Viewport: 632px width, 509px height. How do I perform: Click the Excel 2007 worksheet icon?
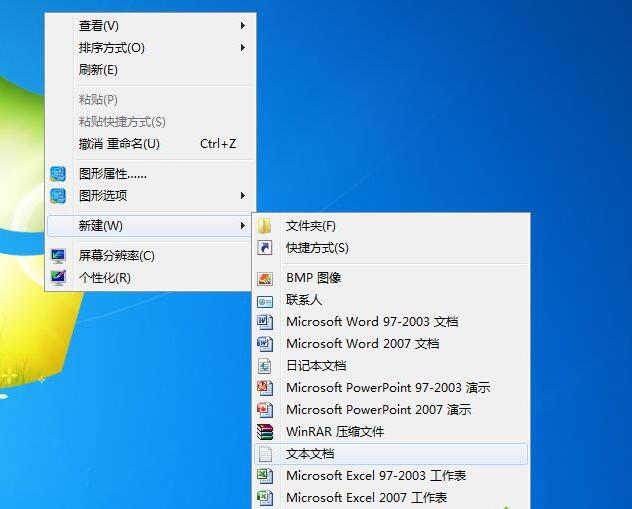[265, 498]
